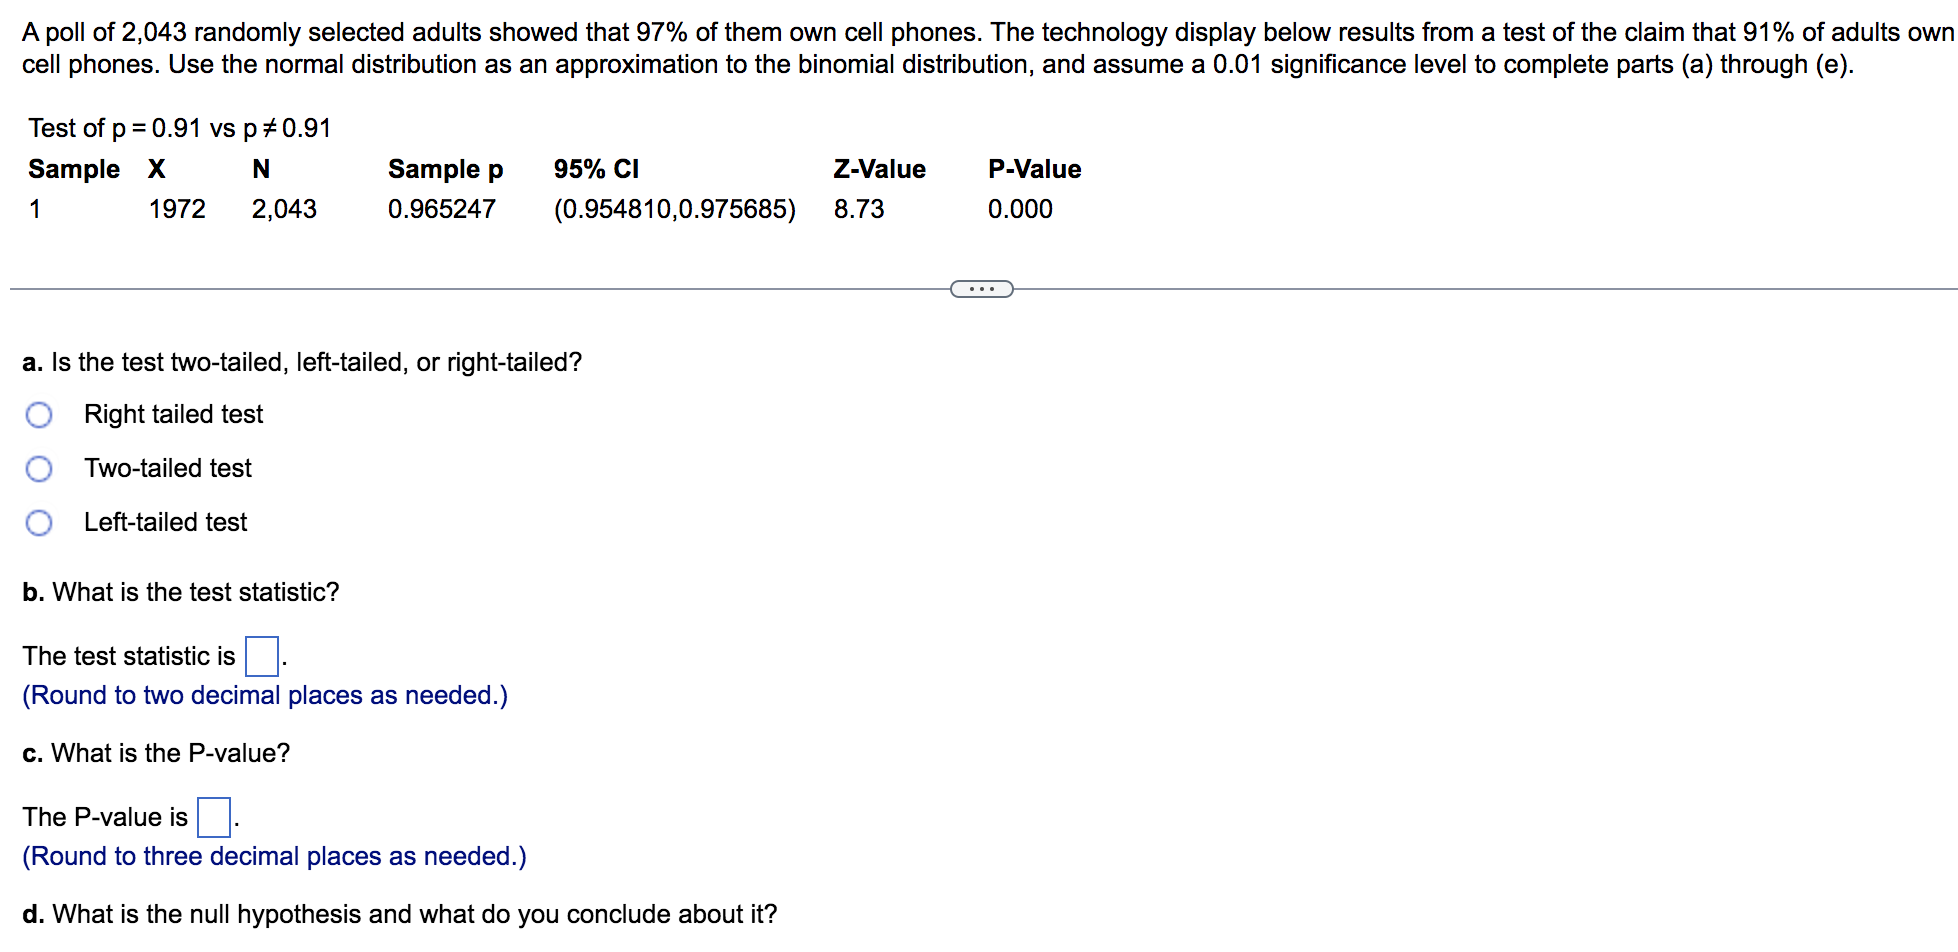Image resolution: width=1958 pixels, height=952 pixels.
Task: Click the N value 2,043
Action: coord(284,209)
